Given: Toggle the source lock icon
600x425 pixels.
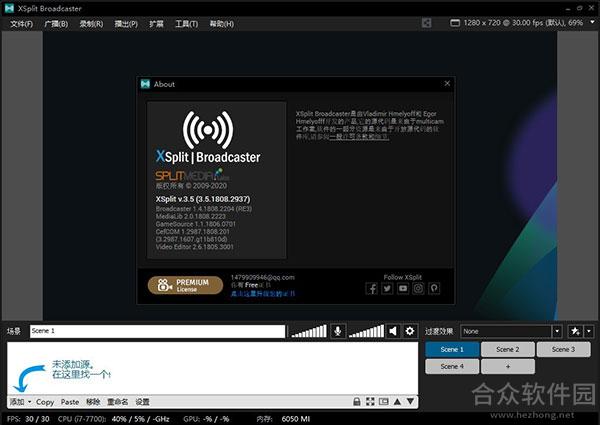Looking at the screenshot, I should coord(357,401).
